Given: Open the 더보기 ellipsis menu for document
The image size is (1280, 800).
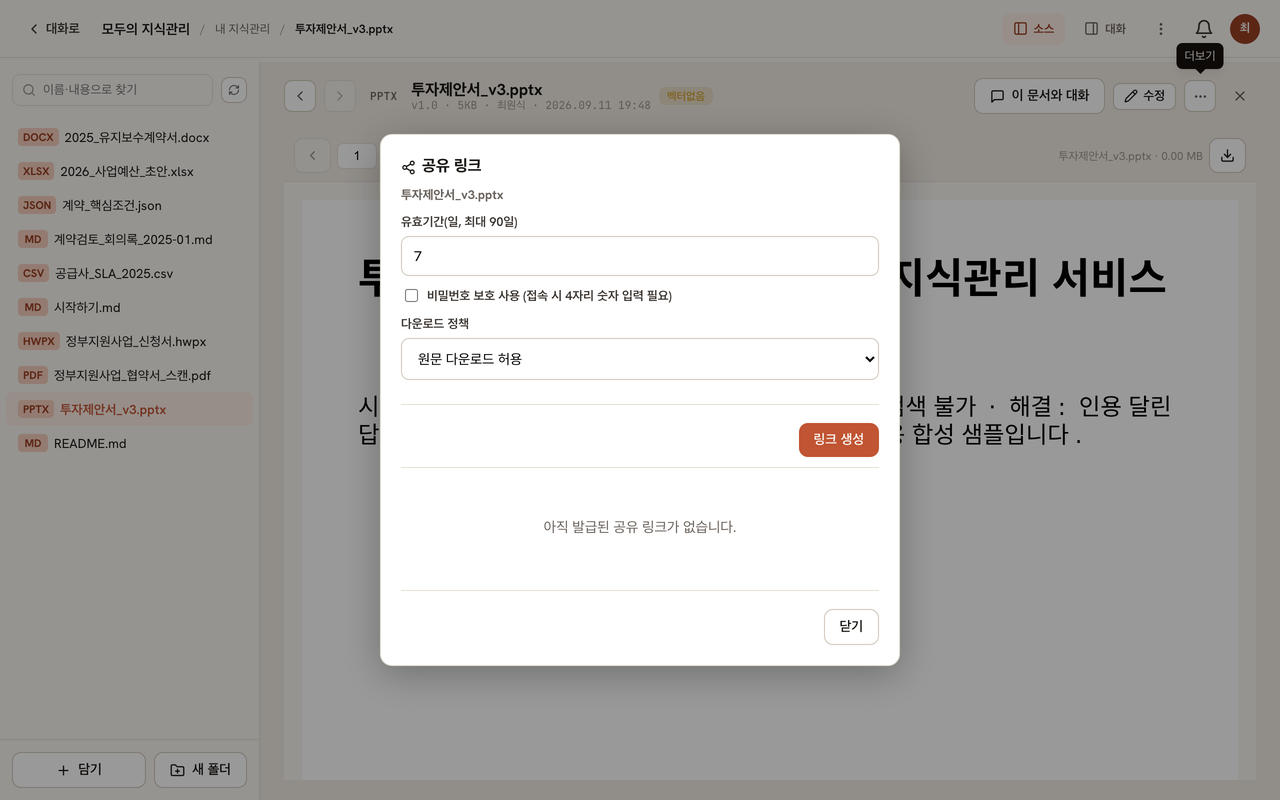Looking at the screenshot, I should coord(1200,96).
